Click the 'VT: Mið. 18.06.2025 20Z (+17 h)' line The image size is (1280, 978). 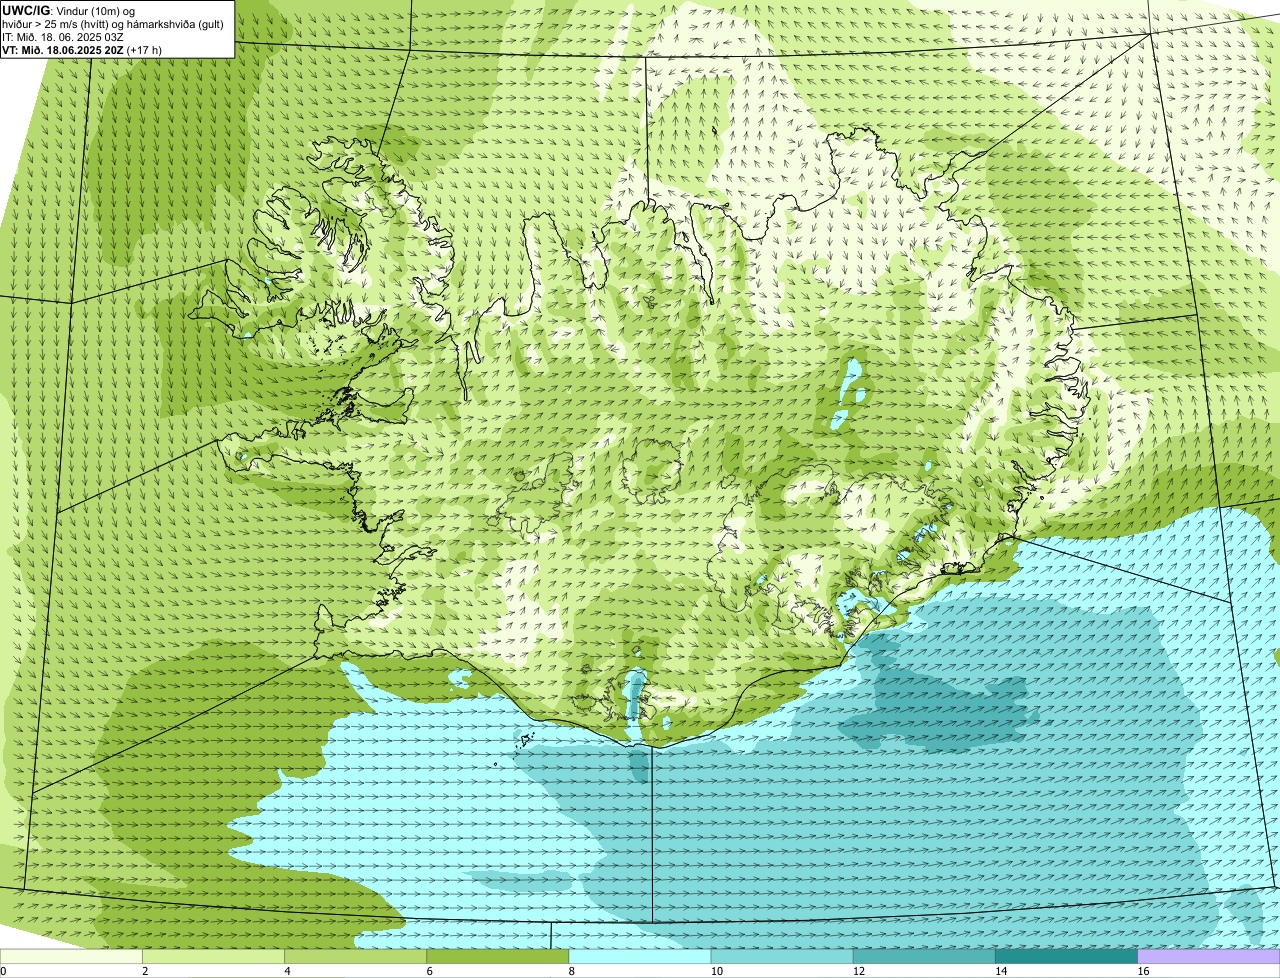point(82,49)
